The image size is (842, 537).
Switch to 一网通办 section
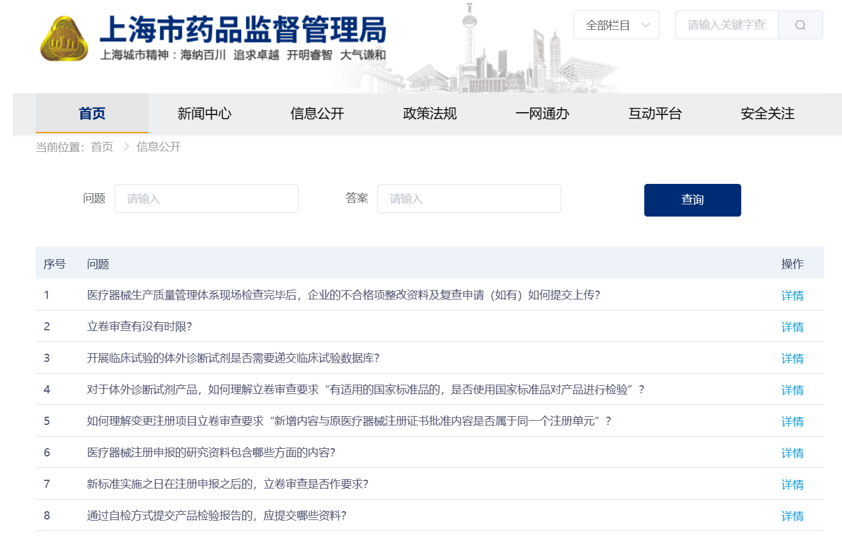[x=542, y=114]
